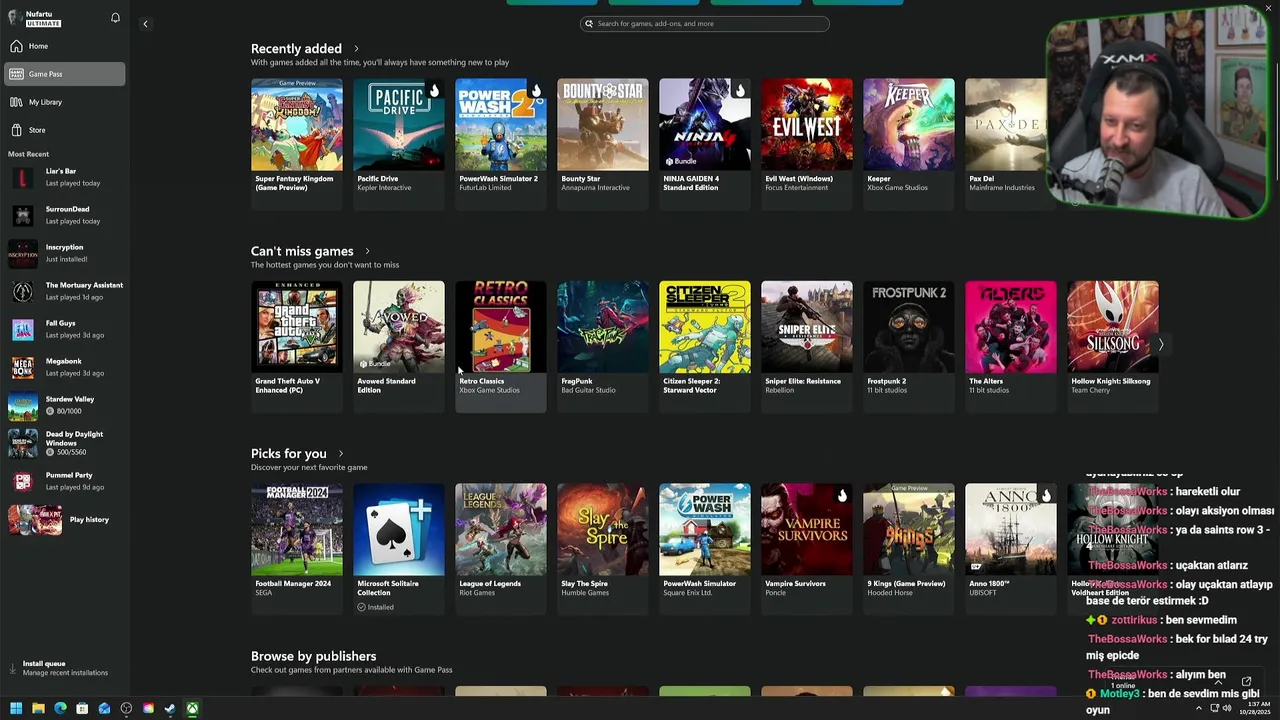Open The Mortuary Assistant recent entry
1280x720 pixels.
coord(65,291)
